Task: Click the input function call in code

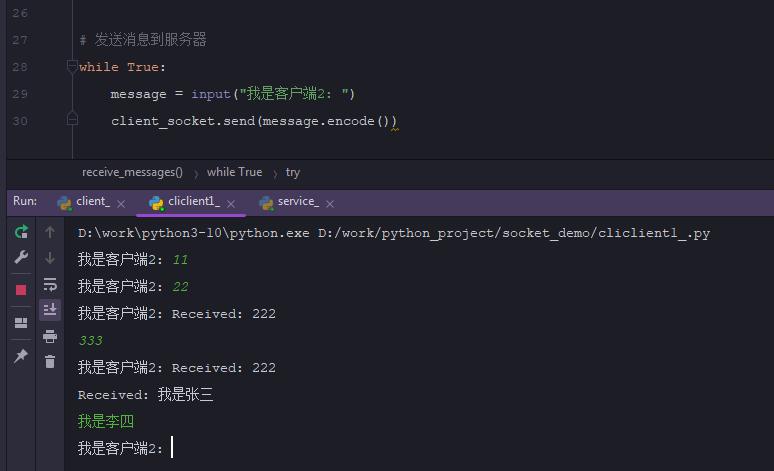Action: (x=211, y=94)
